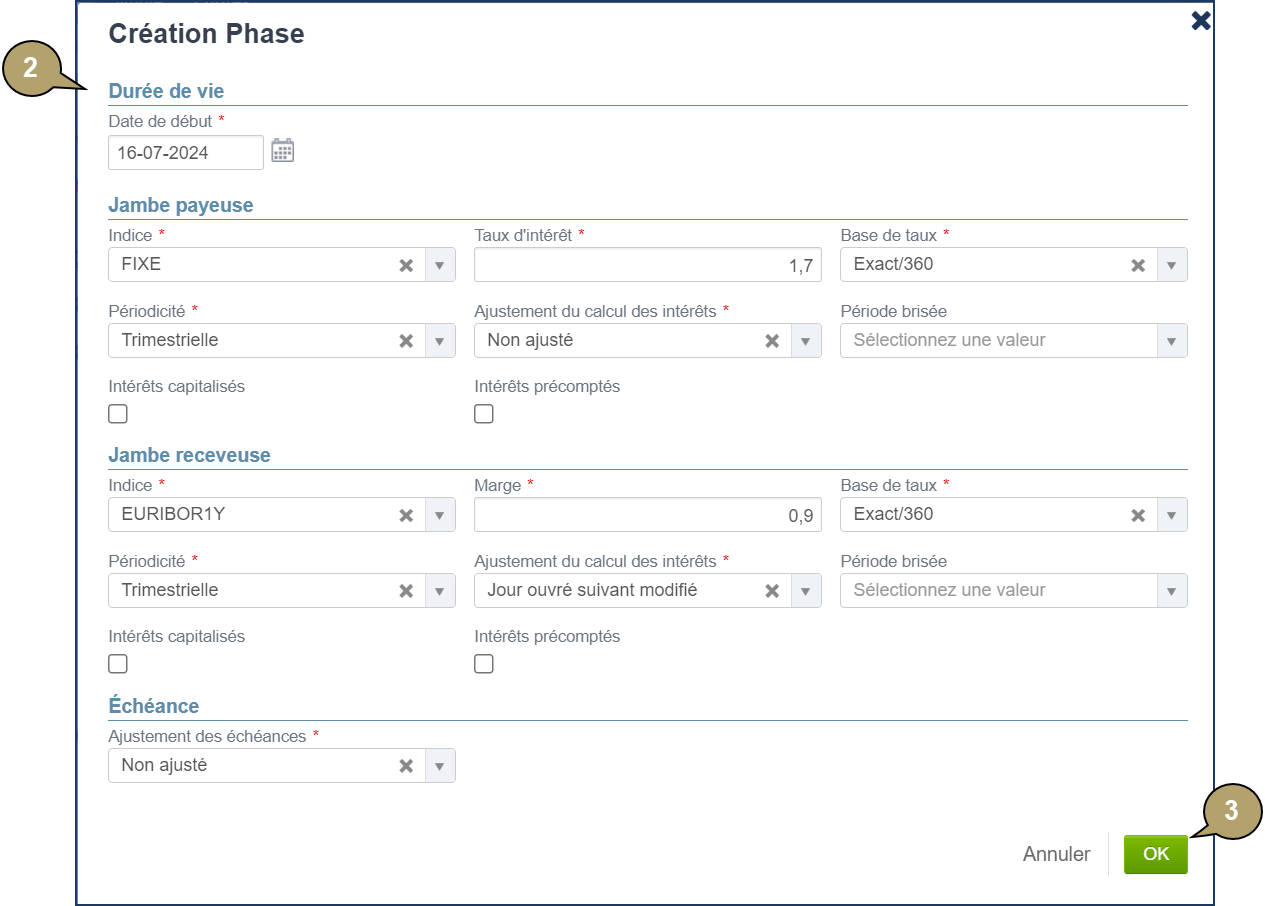Expand the Jambe payeuse Période brisée dropdown

tap(1172, 340)
